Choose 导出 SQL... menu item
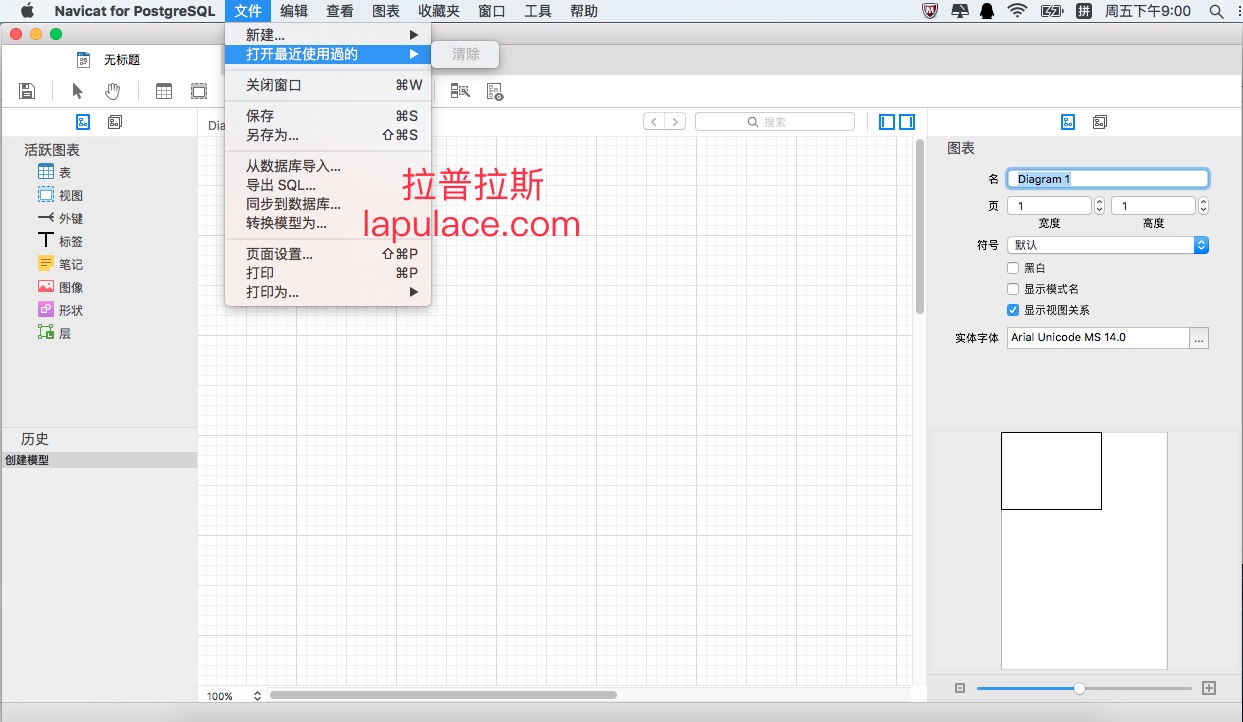Screen dimensions: 1243x722 point(328,185)
